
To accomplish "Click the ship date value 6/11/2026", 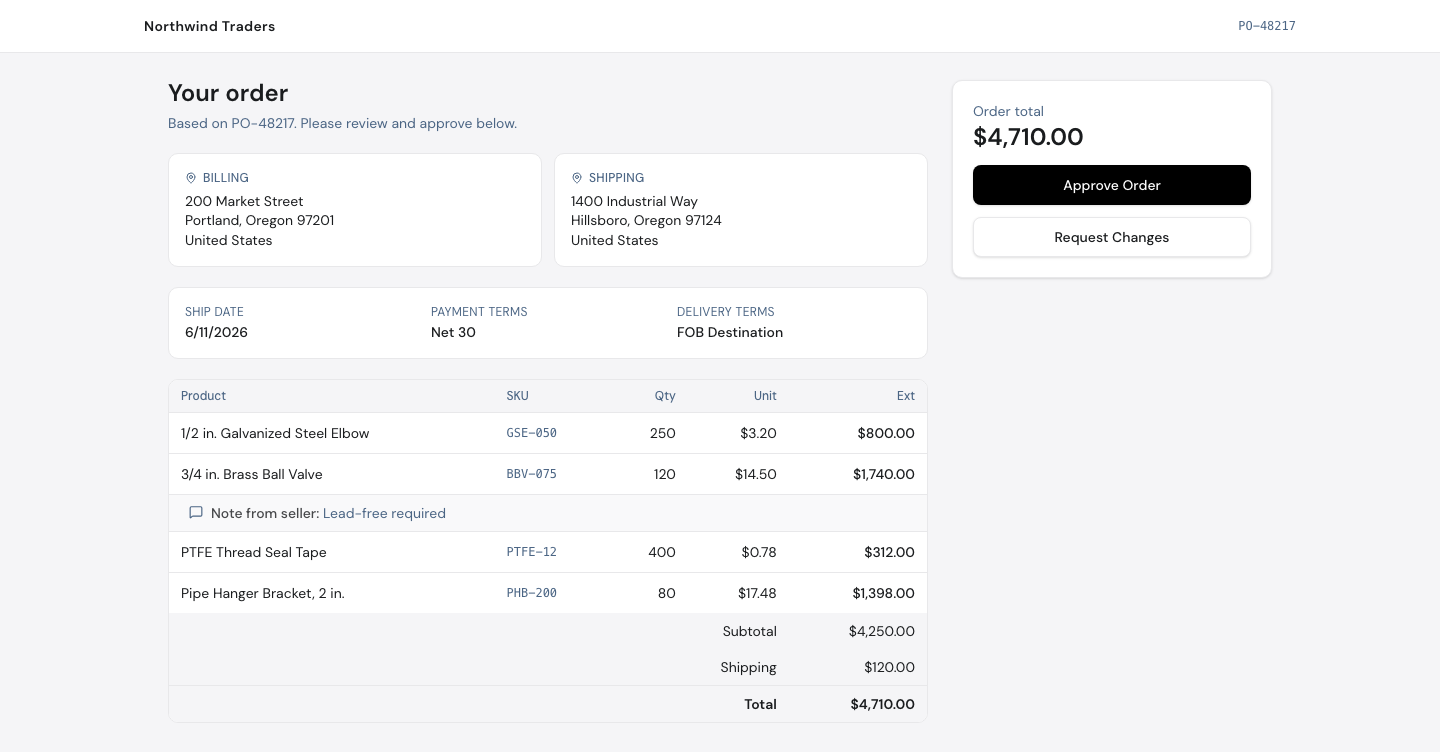I will coord(216,332).
